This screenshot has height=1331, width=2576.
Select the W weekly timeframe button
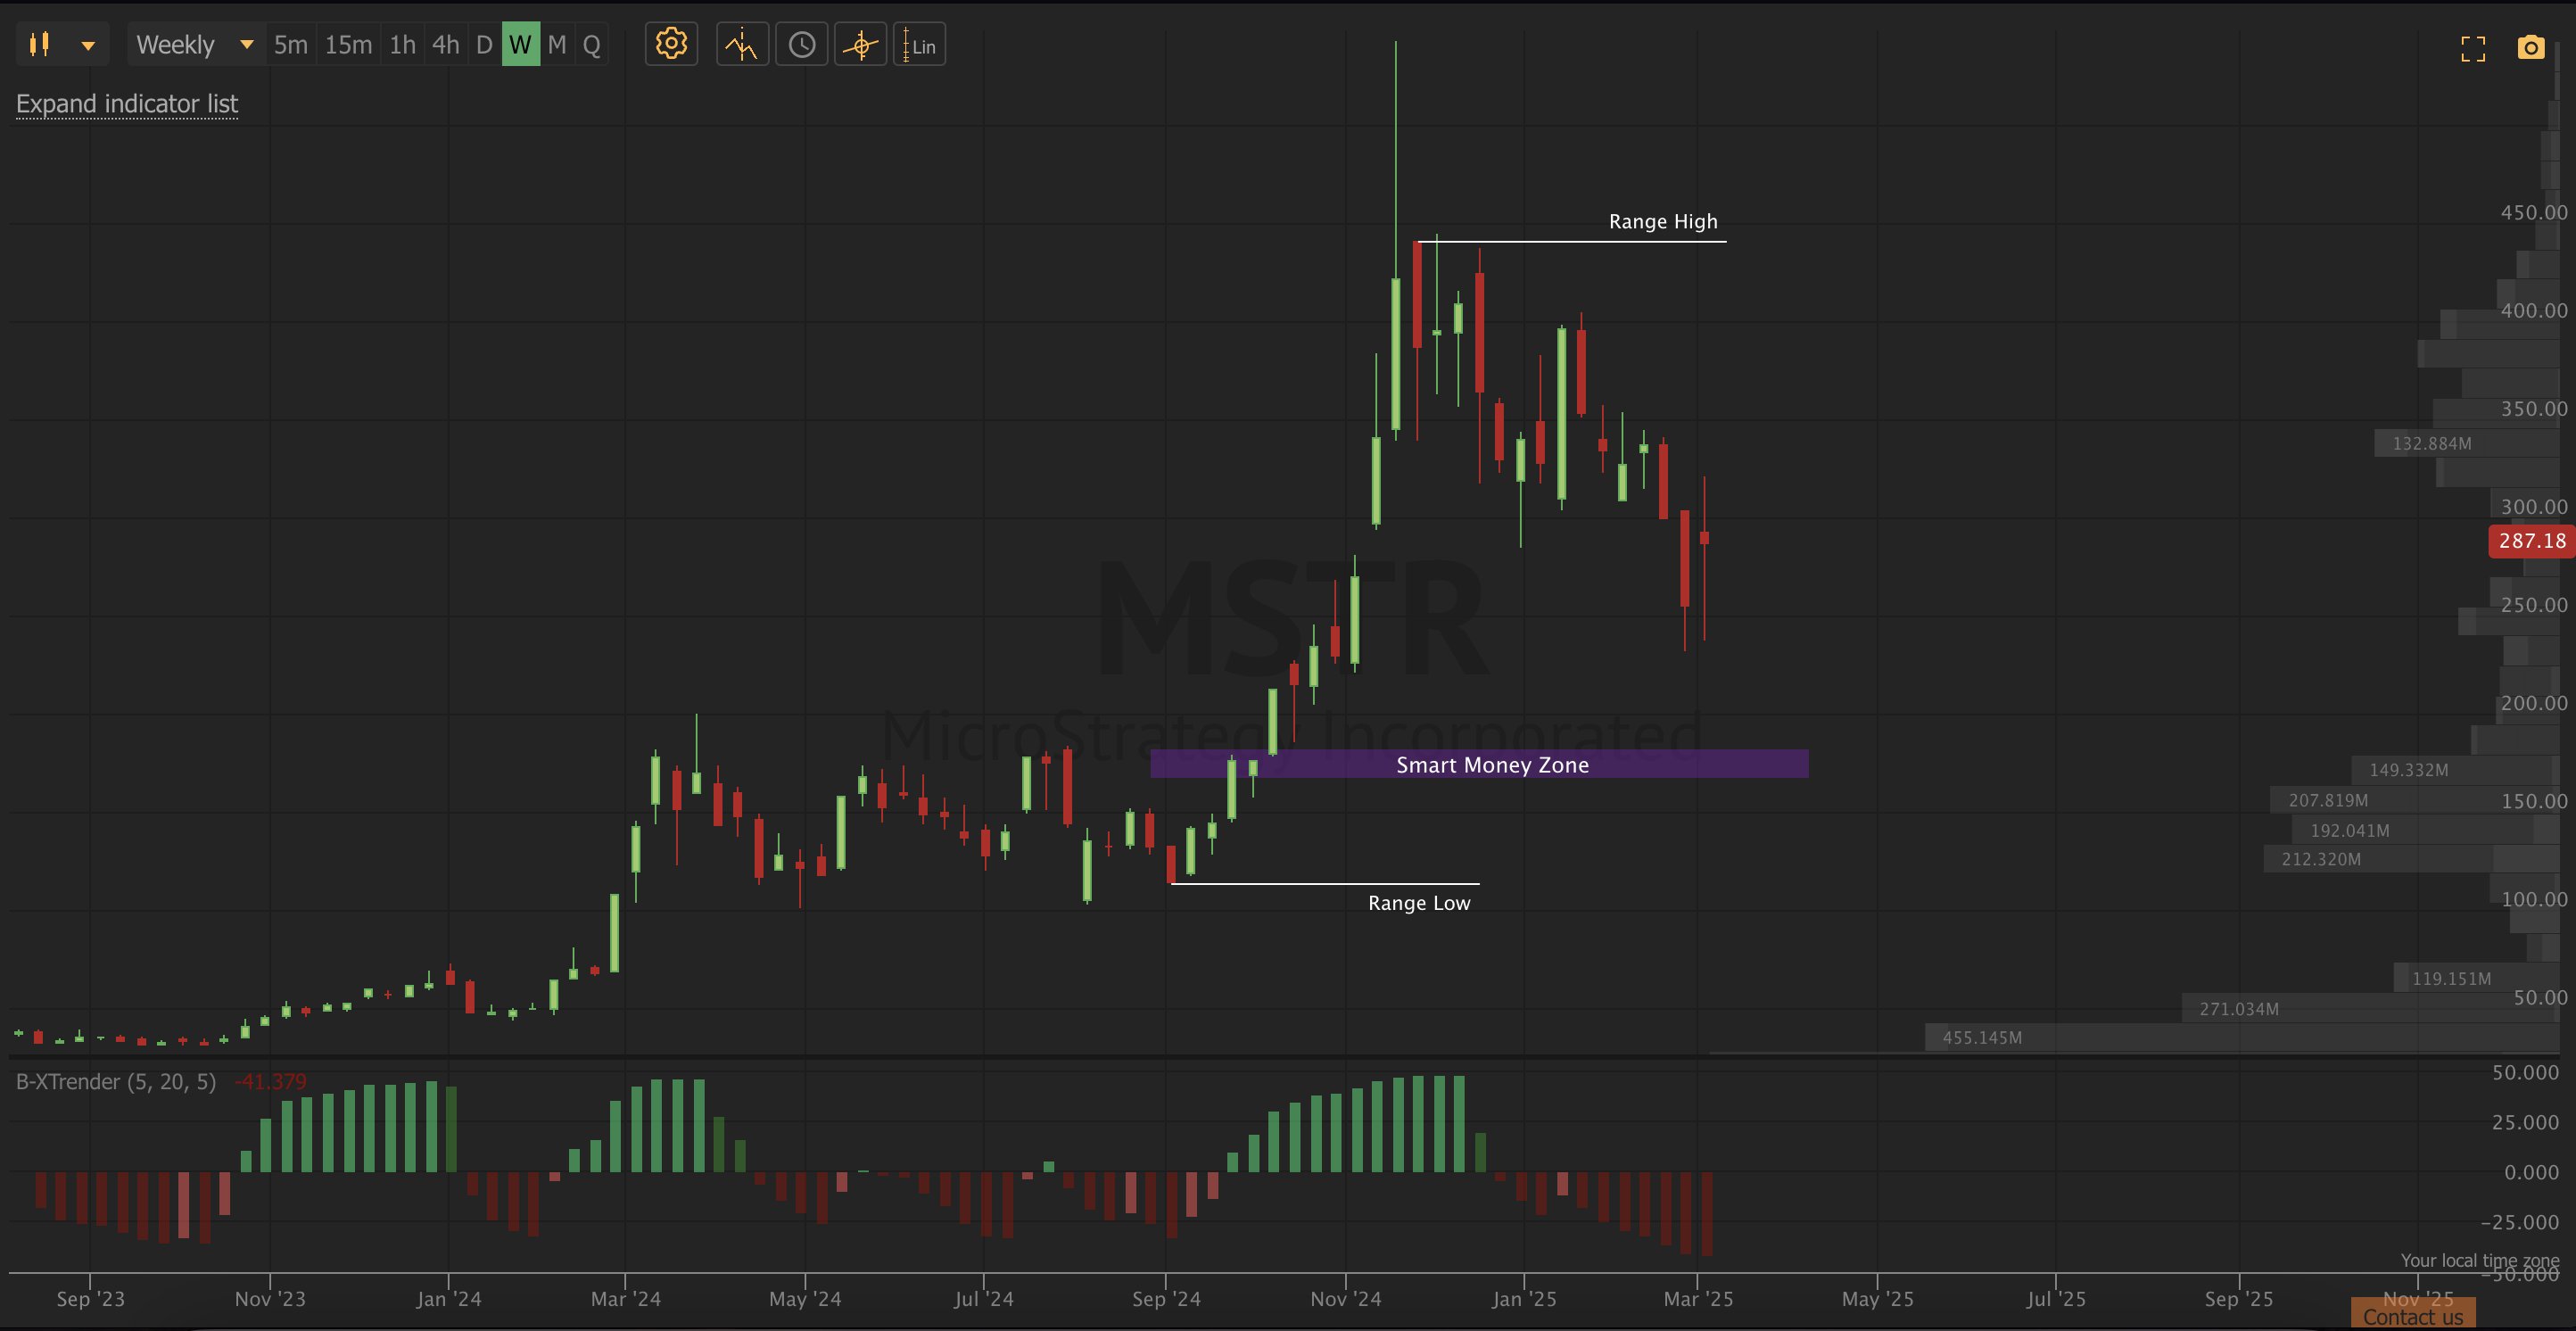[x=520, y=45]
